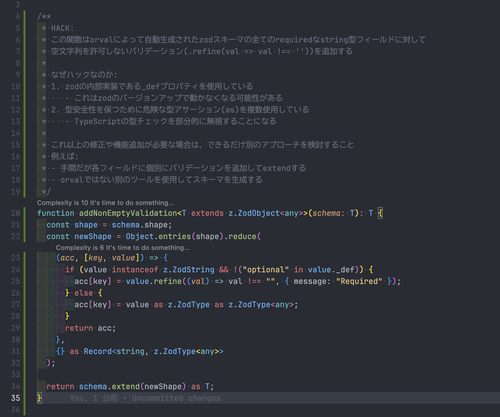Click 'Record<string, z.ZodType<any>>' type annotation
The image size is (500, 417).
pos(153,351)
